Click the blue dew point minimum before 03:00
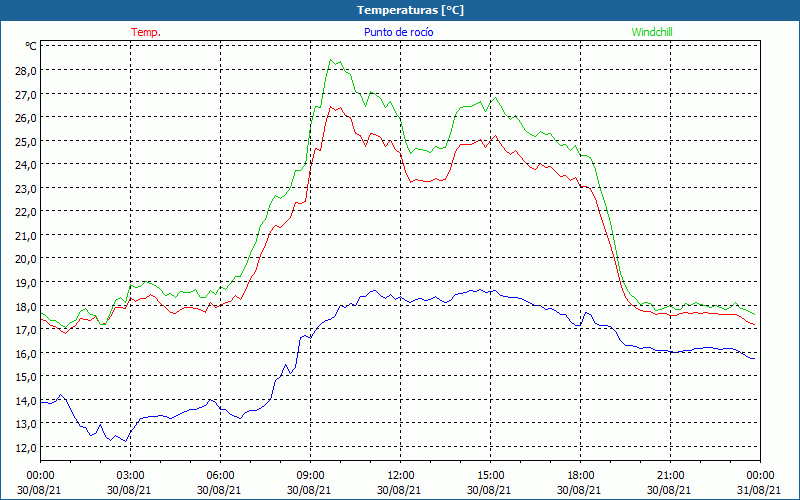This screenshot has height=500, width=800. point(126,441)
